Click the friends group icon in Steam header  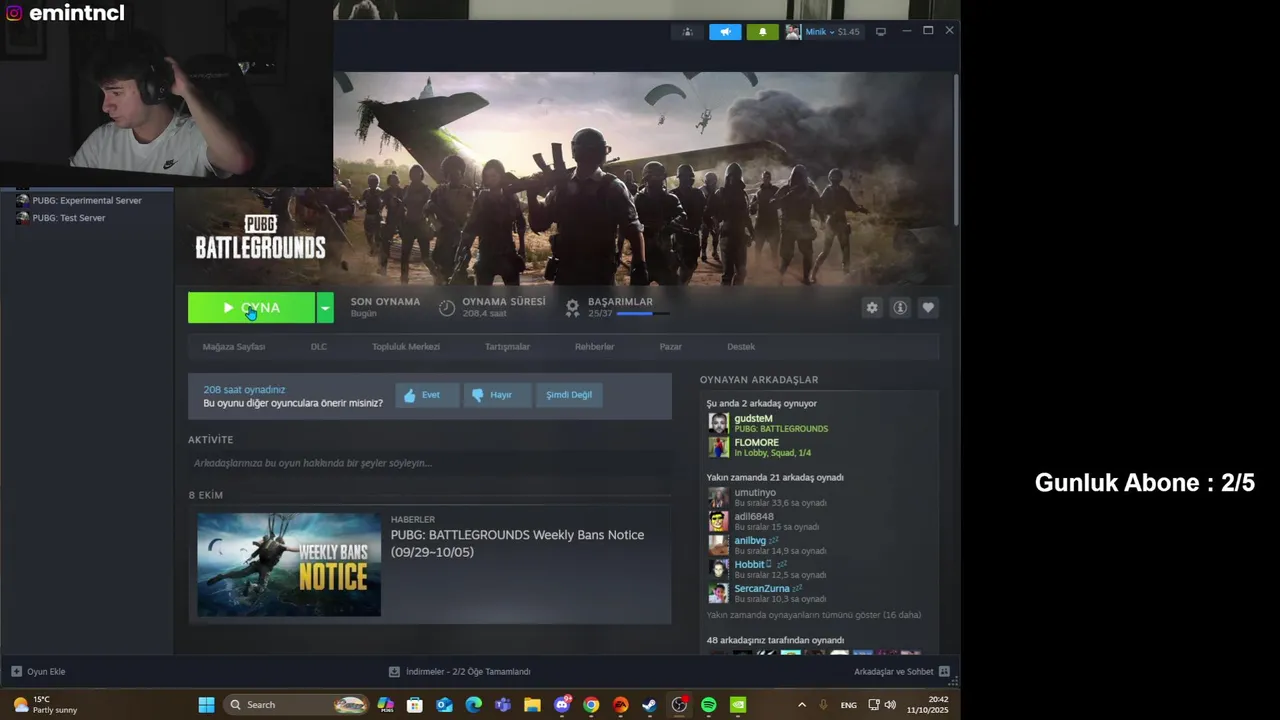pos(687,32)
